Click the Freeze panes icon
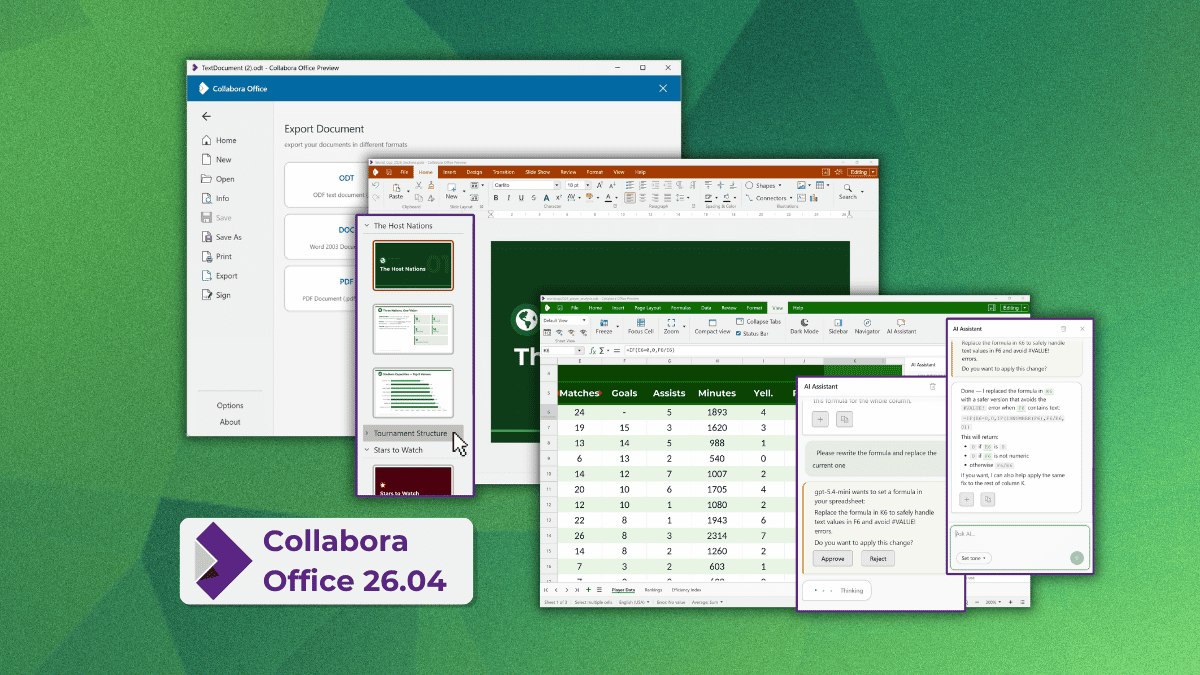Screen dimensions: 1200x675 603,324
